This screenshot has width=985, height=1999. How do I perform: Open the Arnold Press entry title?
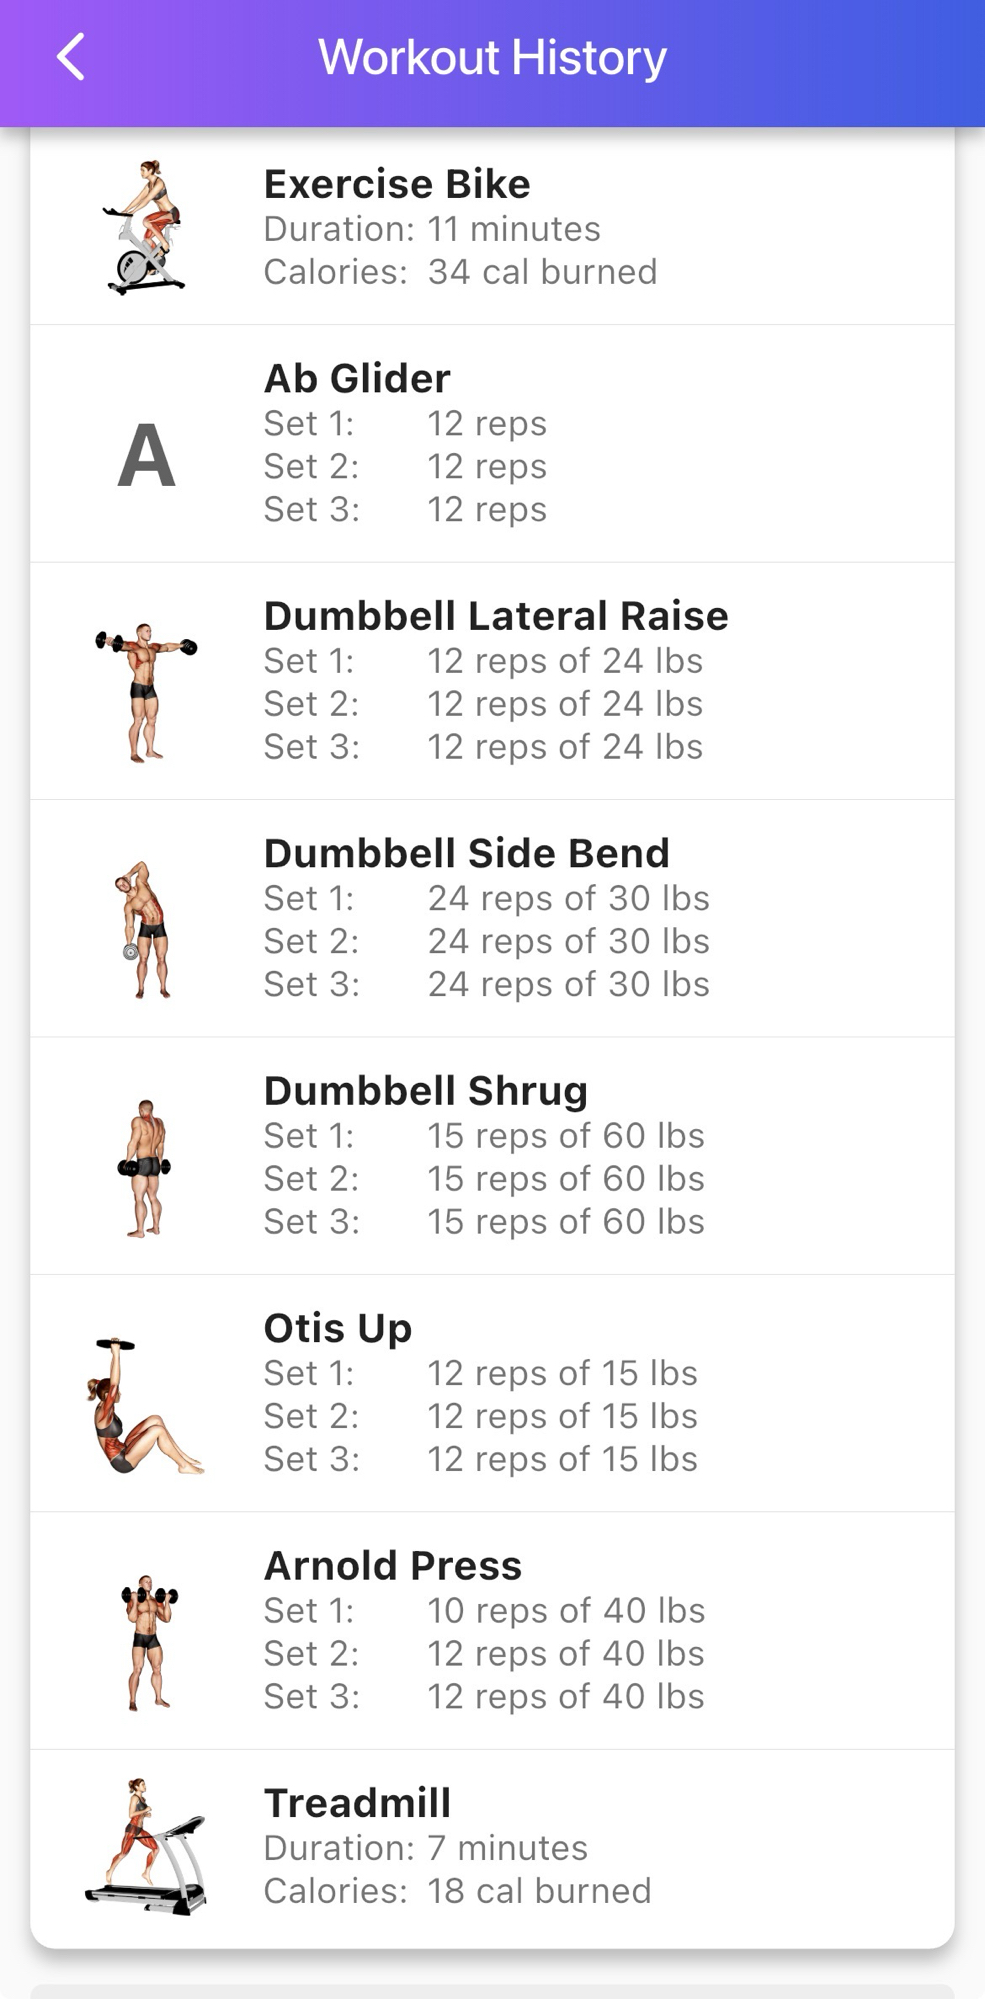(x=392, y=1566)
